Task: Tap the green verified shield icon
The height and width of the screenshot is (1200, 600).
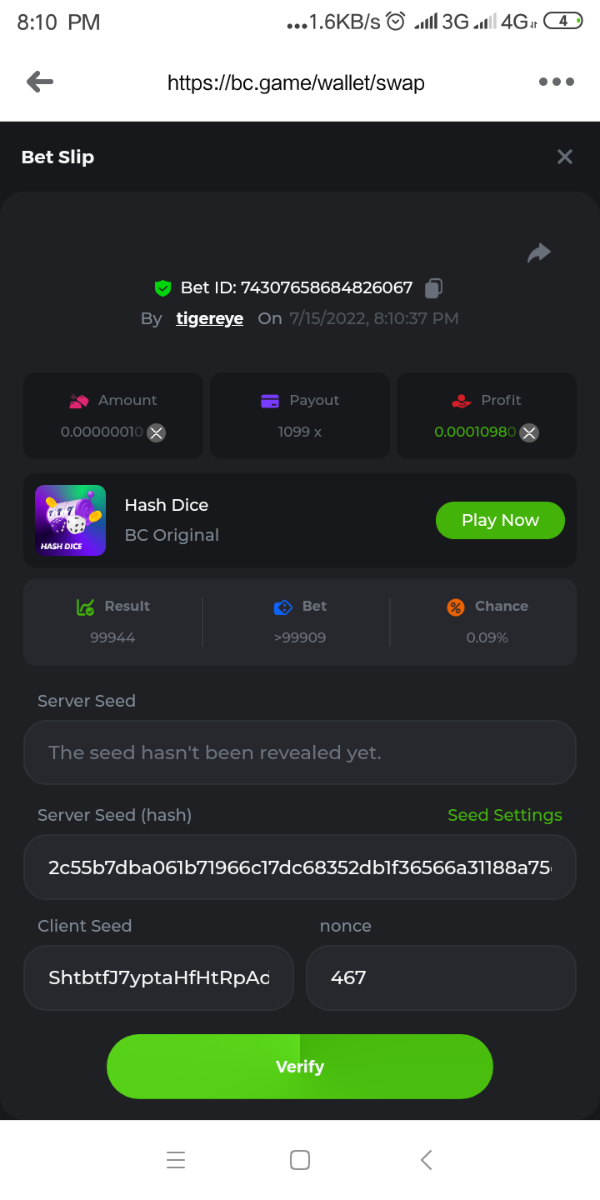Action: (x=163, y=288)
